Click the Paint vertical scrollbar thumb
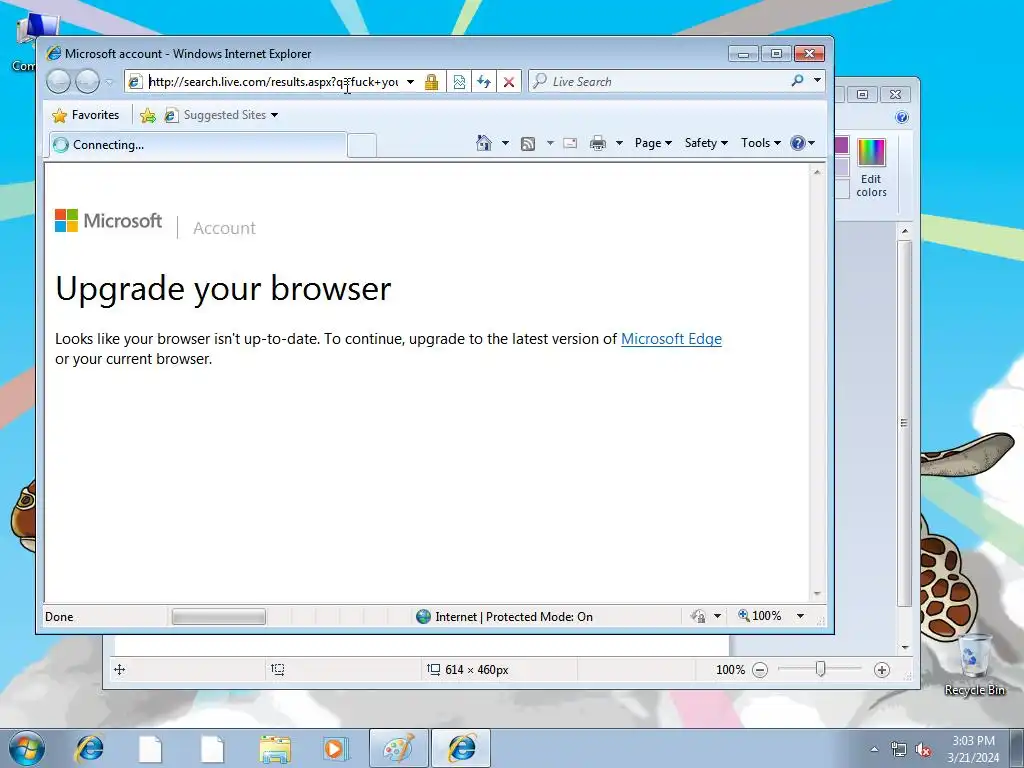This screenshot has width=1024, height=768. [904, 423]
